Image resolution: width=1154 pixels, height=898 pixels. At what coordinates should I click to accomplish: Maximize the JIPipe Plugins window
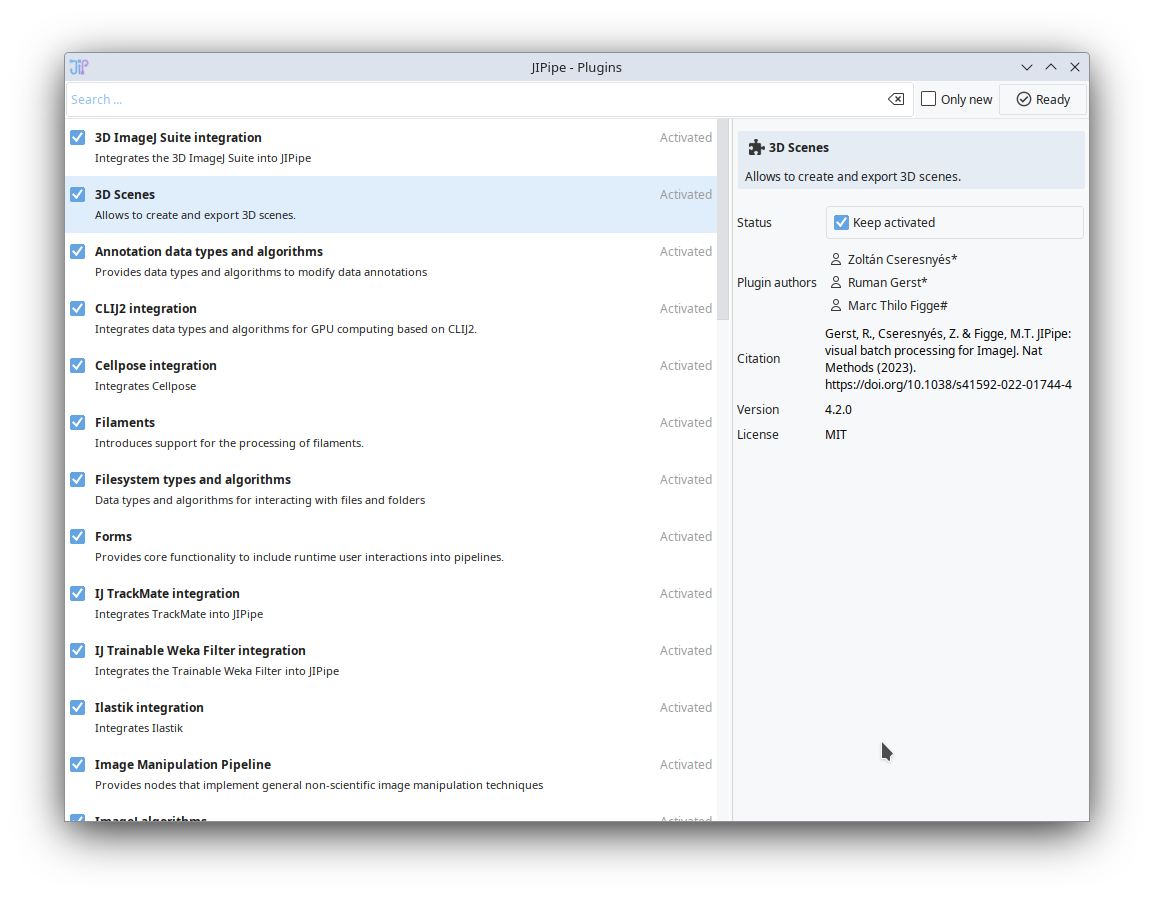pyautogui.click(x=1051, y=67)
